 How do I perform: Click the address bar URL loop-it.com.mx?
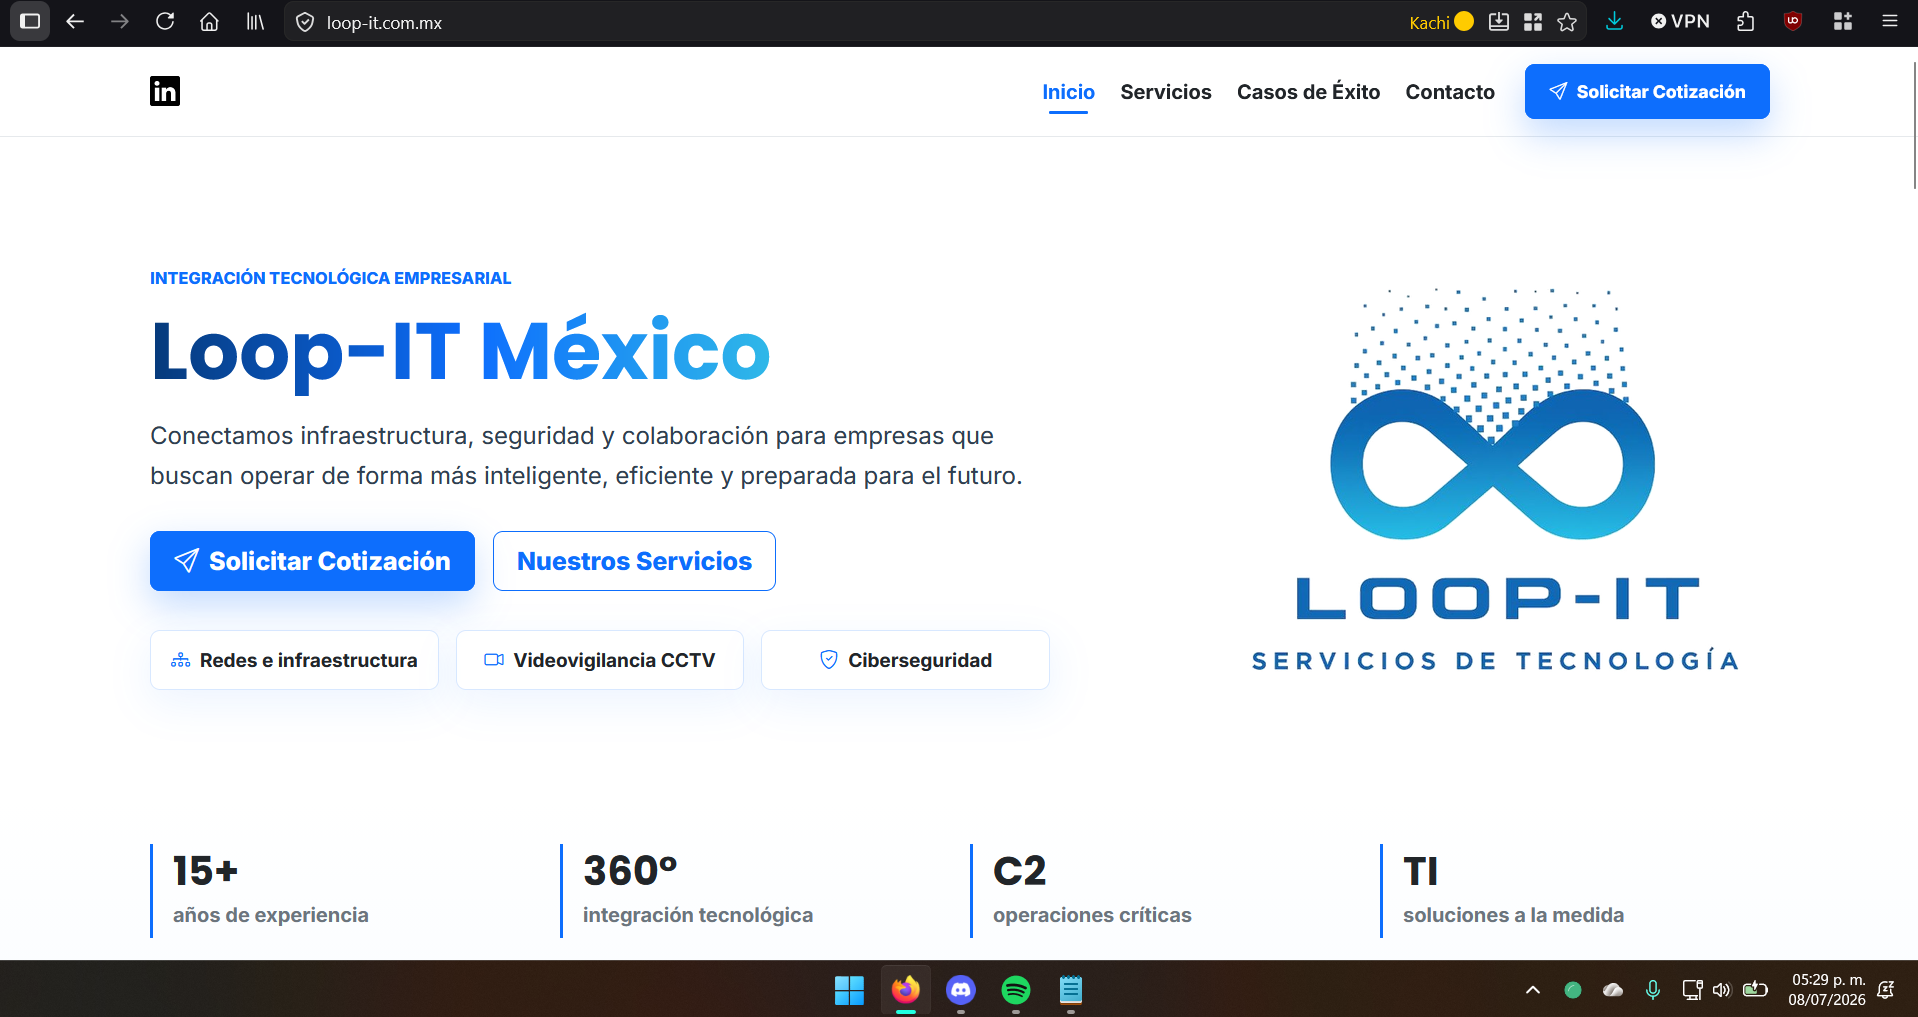pos(384,22)
